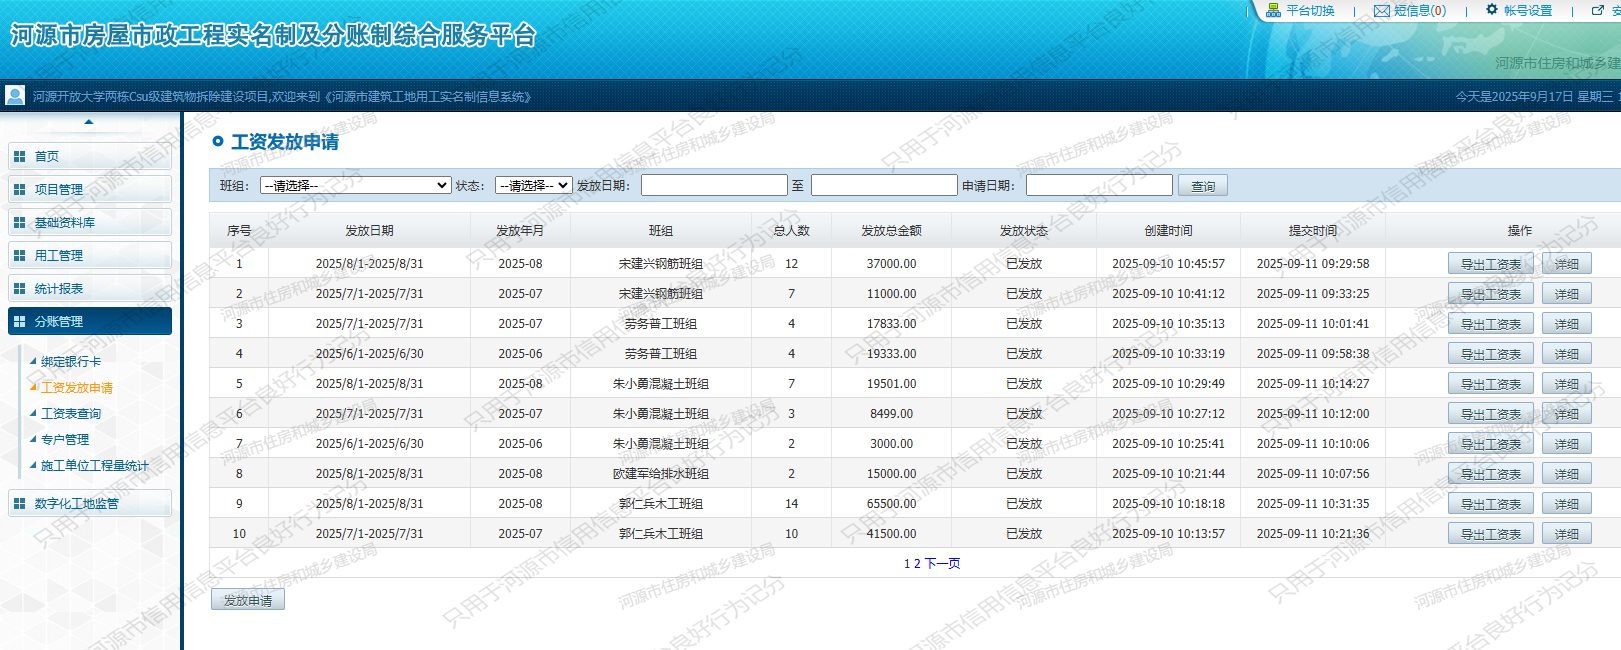Export payroll for row 4
This screenshot has width=1621, height=650.
point(1491,354)
